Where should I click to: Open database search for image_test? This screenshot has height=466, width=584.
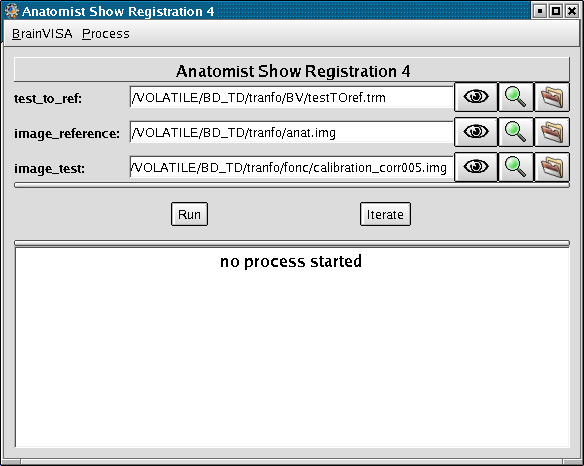(x=515, y=167)
